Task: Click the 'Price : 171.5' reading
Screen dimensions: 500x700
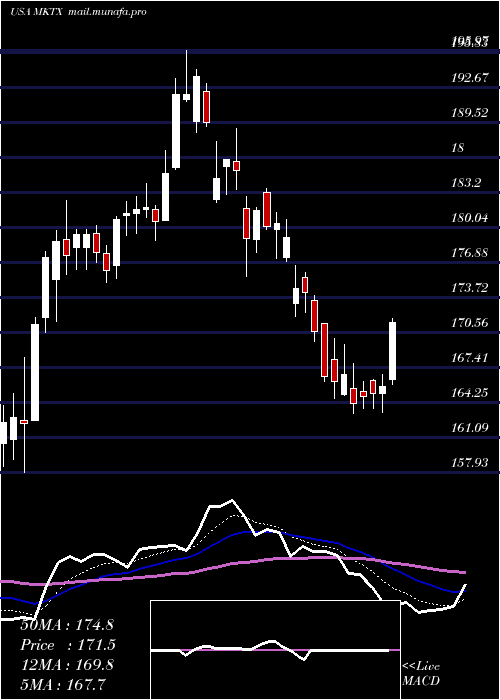Action: (68, 645)
